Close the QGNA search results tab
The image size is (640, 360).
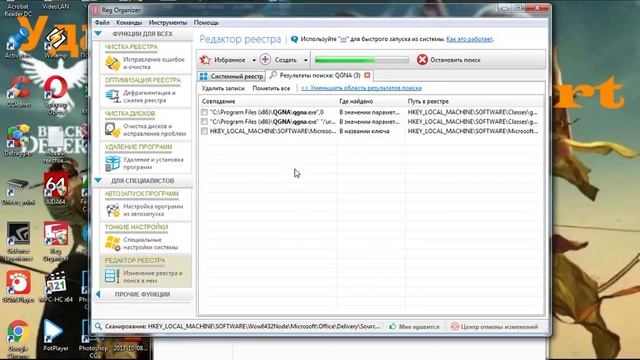point(367,75)
